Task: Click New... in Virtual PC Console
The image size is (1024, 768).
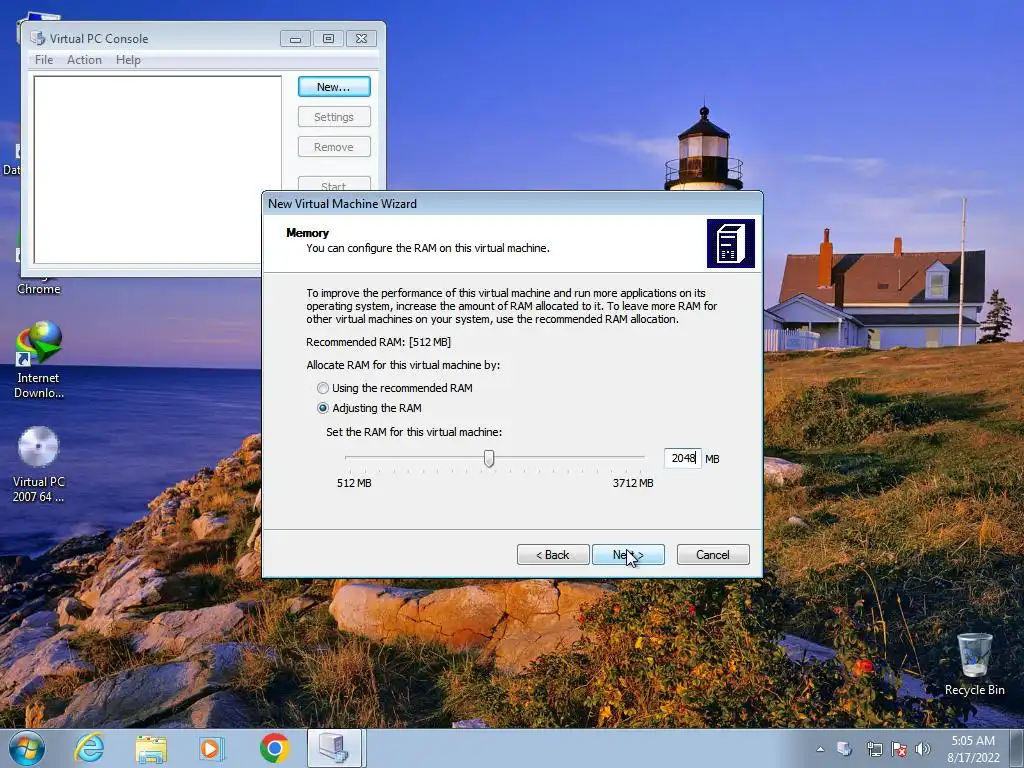Action: [x=334, y=87]
